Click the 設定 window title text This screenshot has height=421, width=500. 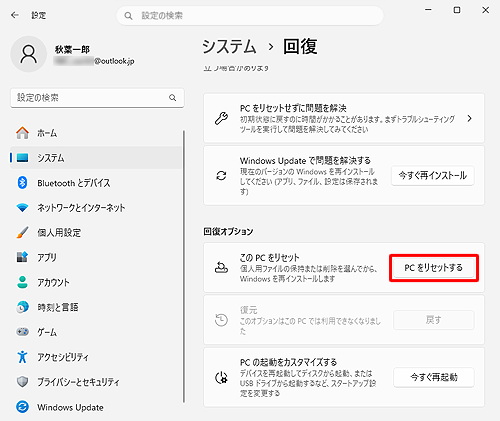[39, 15]
